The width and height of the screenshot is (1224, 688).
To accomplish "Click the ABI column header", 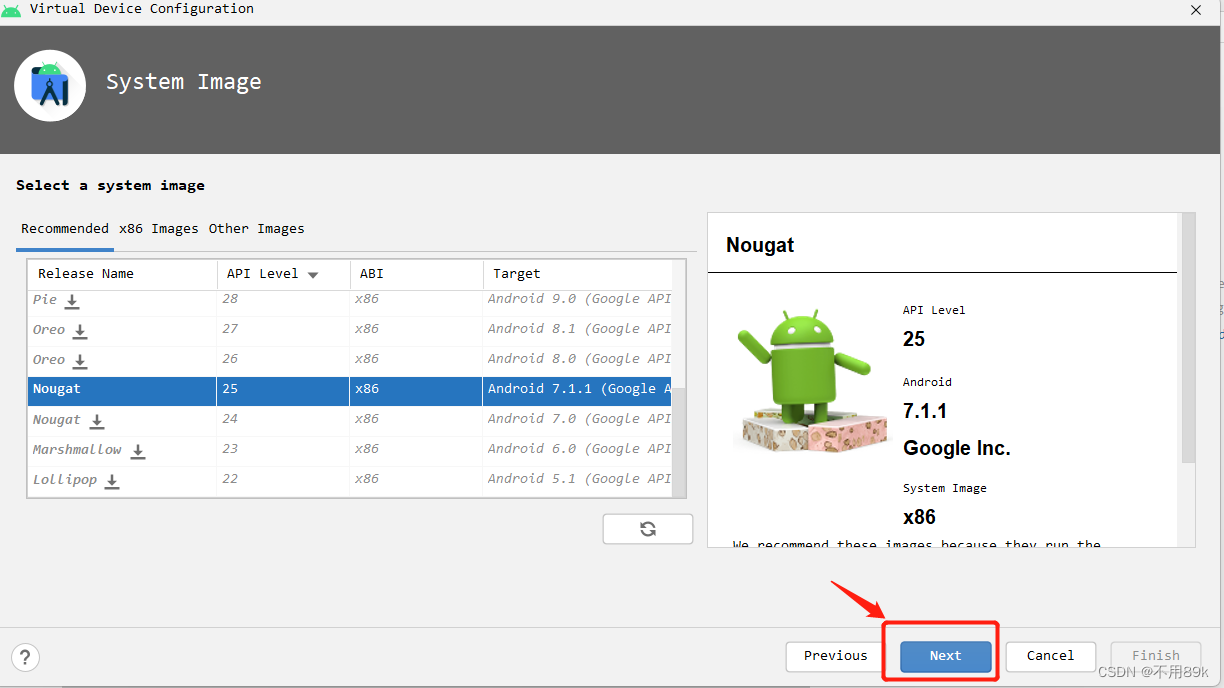I will 416,274.
